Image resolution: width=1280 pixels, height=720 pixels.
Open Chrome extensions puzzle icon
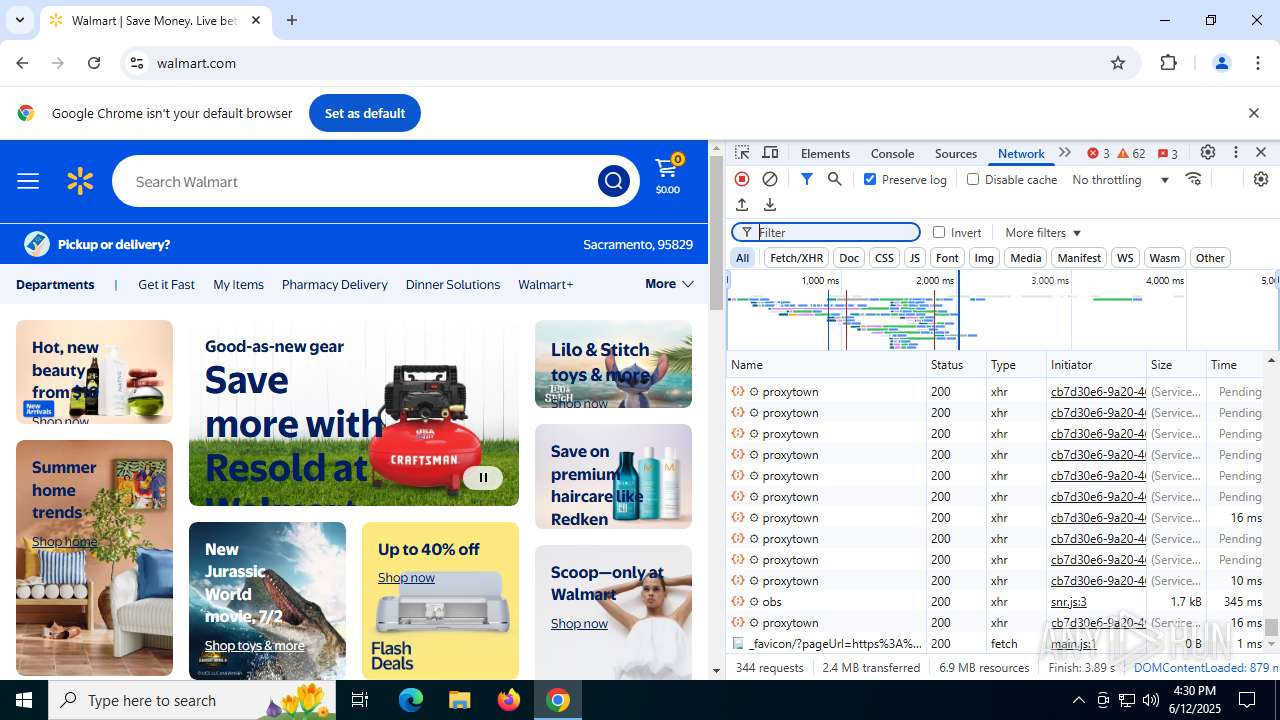pyautogui.click(x=1169, y=63)
